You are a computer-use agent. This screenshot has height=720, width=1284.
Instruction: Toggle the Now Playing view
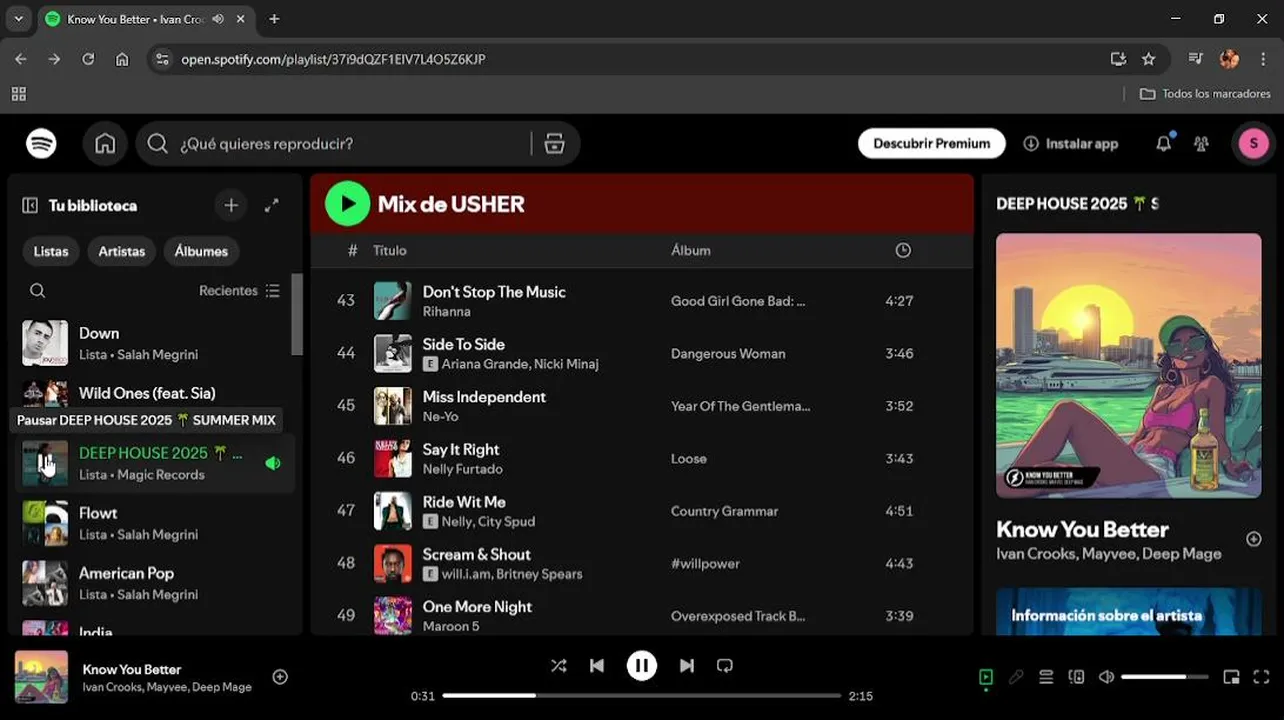pos(986,677)
